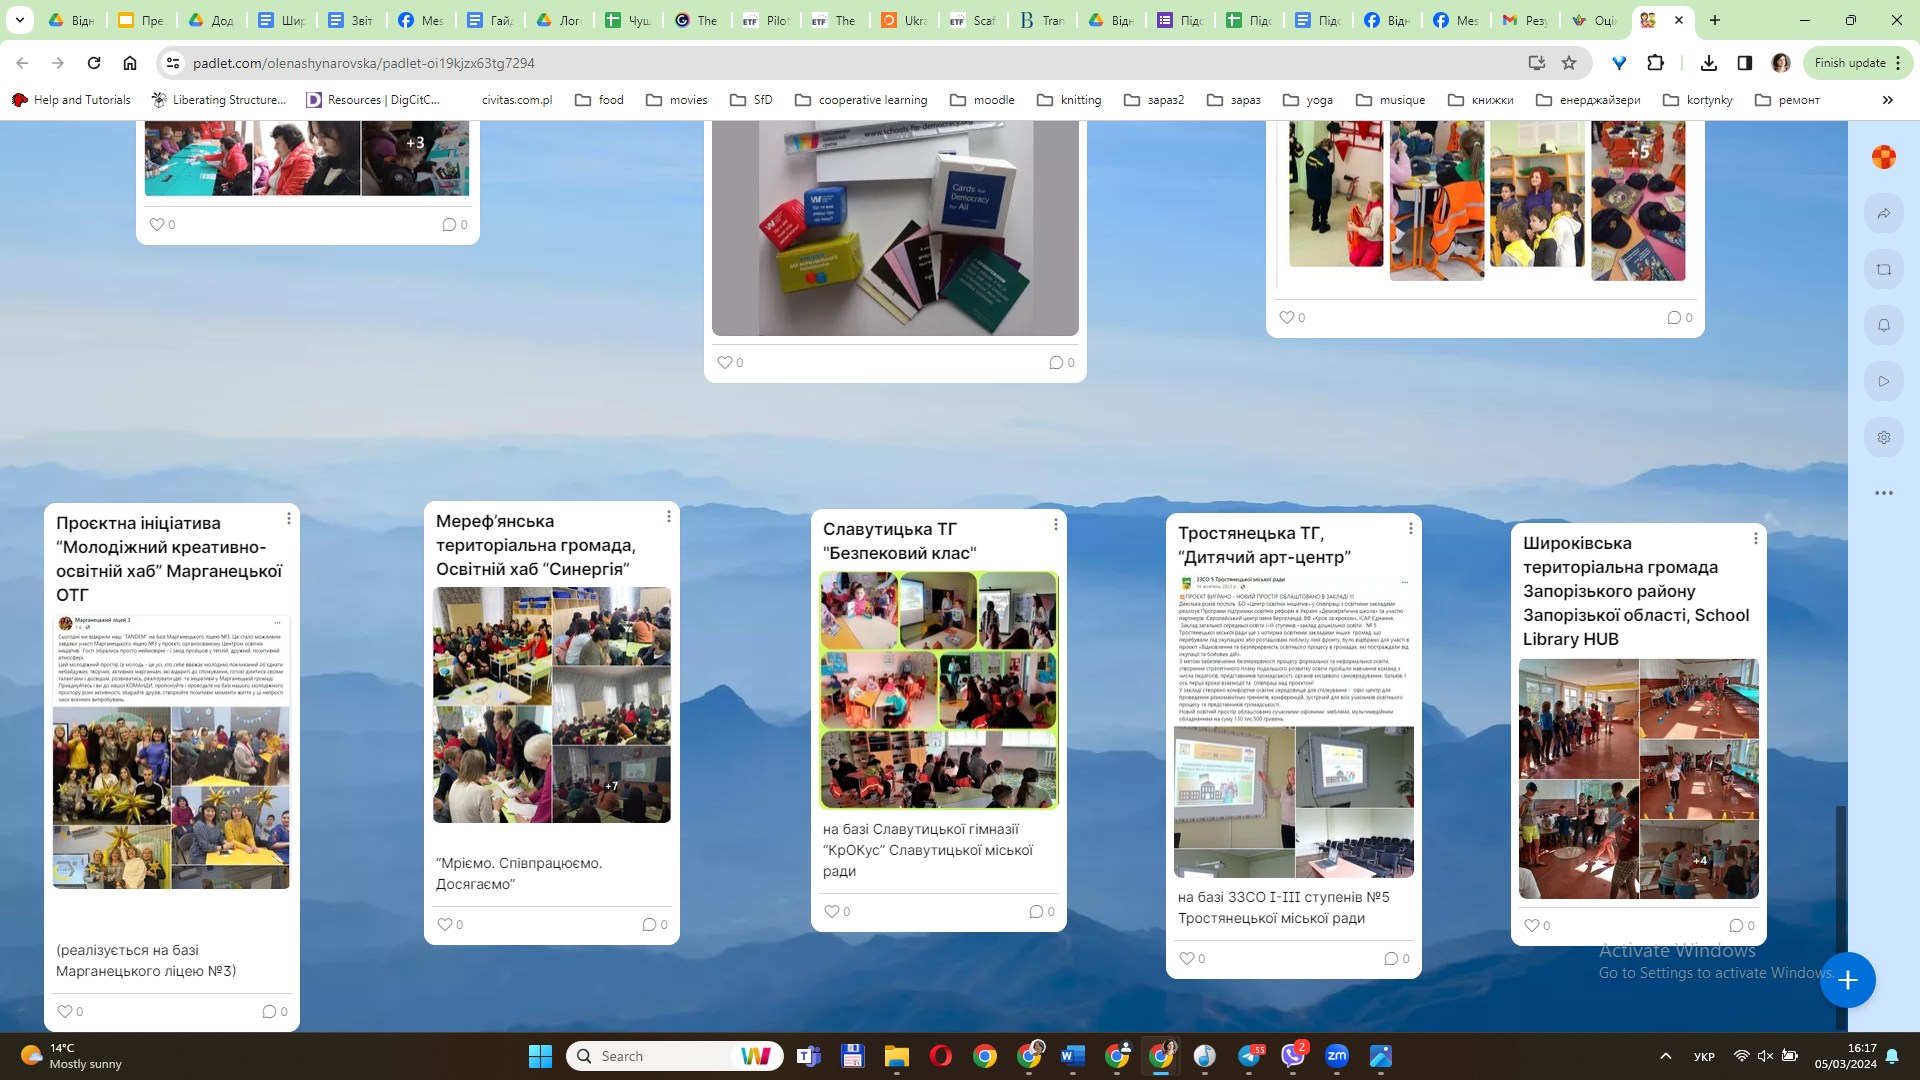Open the three-dot more menu in sidebar
This screenshot has height=1080, width=1920.
pyautogui.click(x=1884, y=493)
